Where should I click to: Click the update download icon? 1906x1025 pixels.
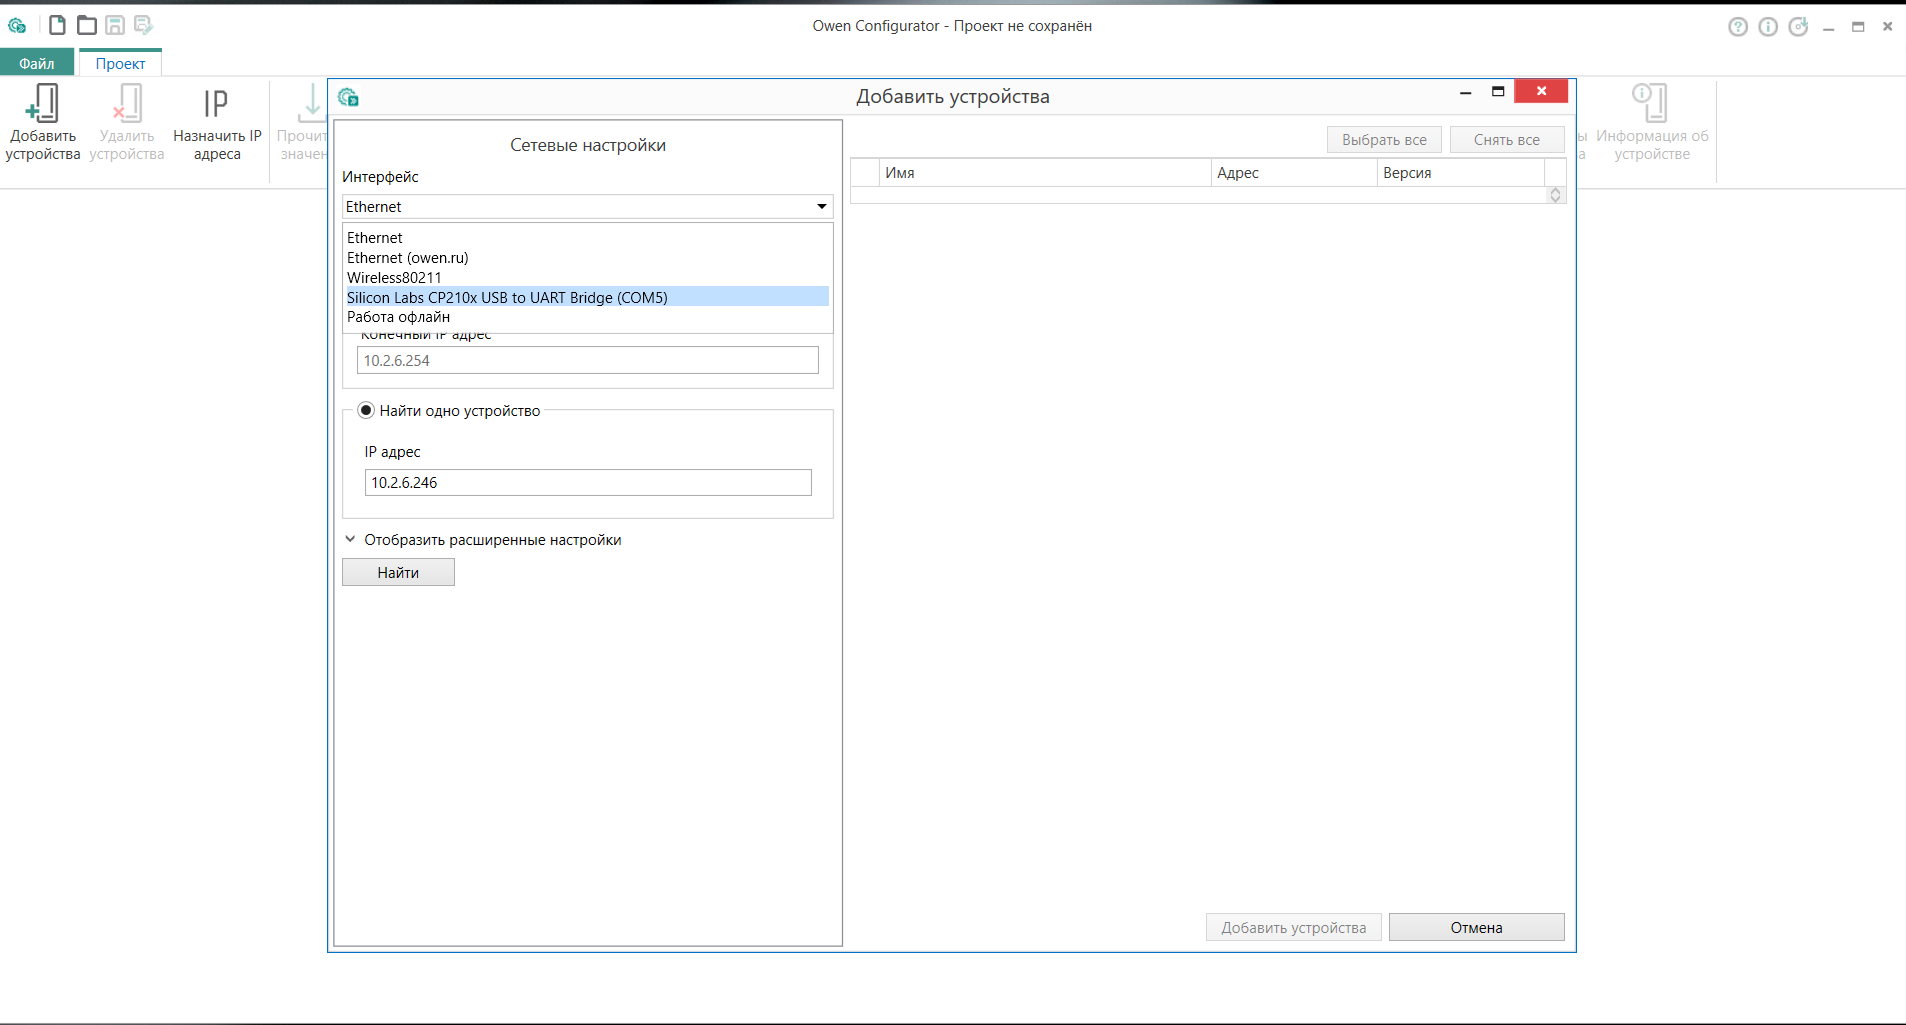click(1798, 27)
